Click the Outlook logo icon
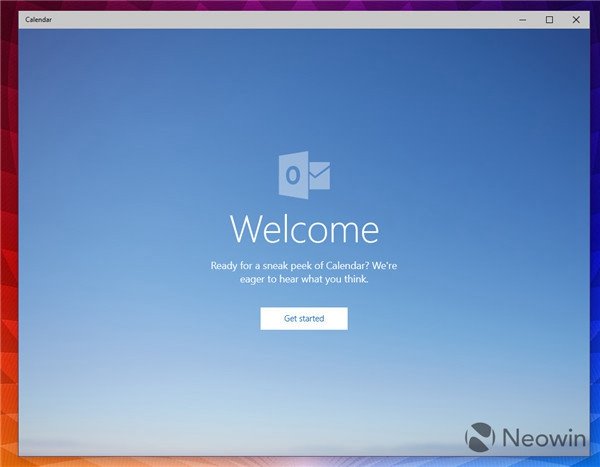The image size is (600, 467). coord(304,175)
